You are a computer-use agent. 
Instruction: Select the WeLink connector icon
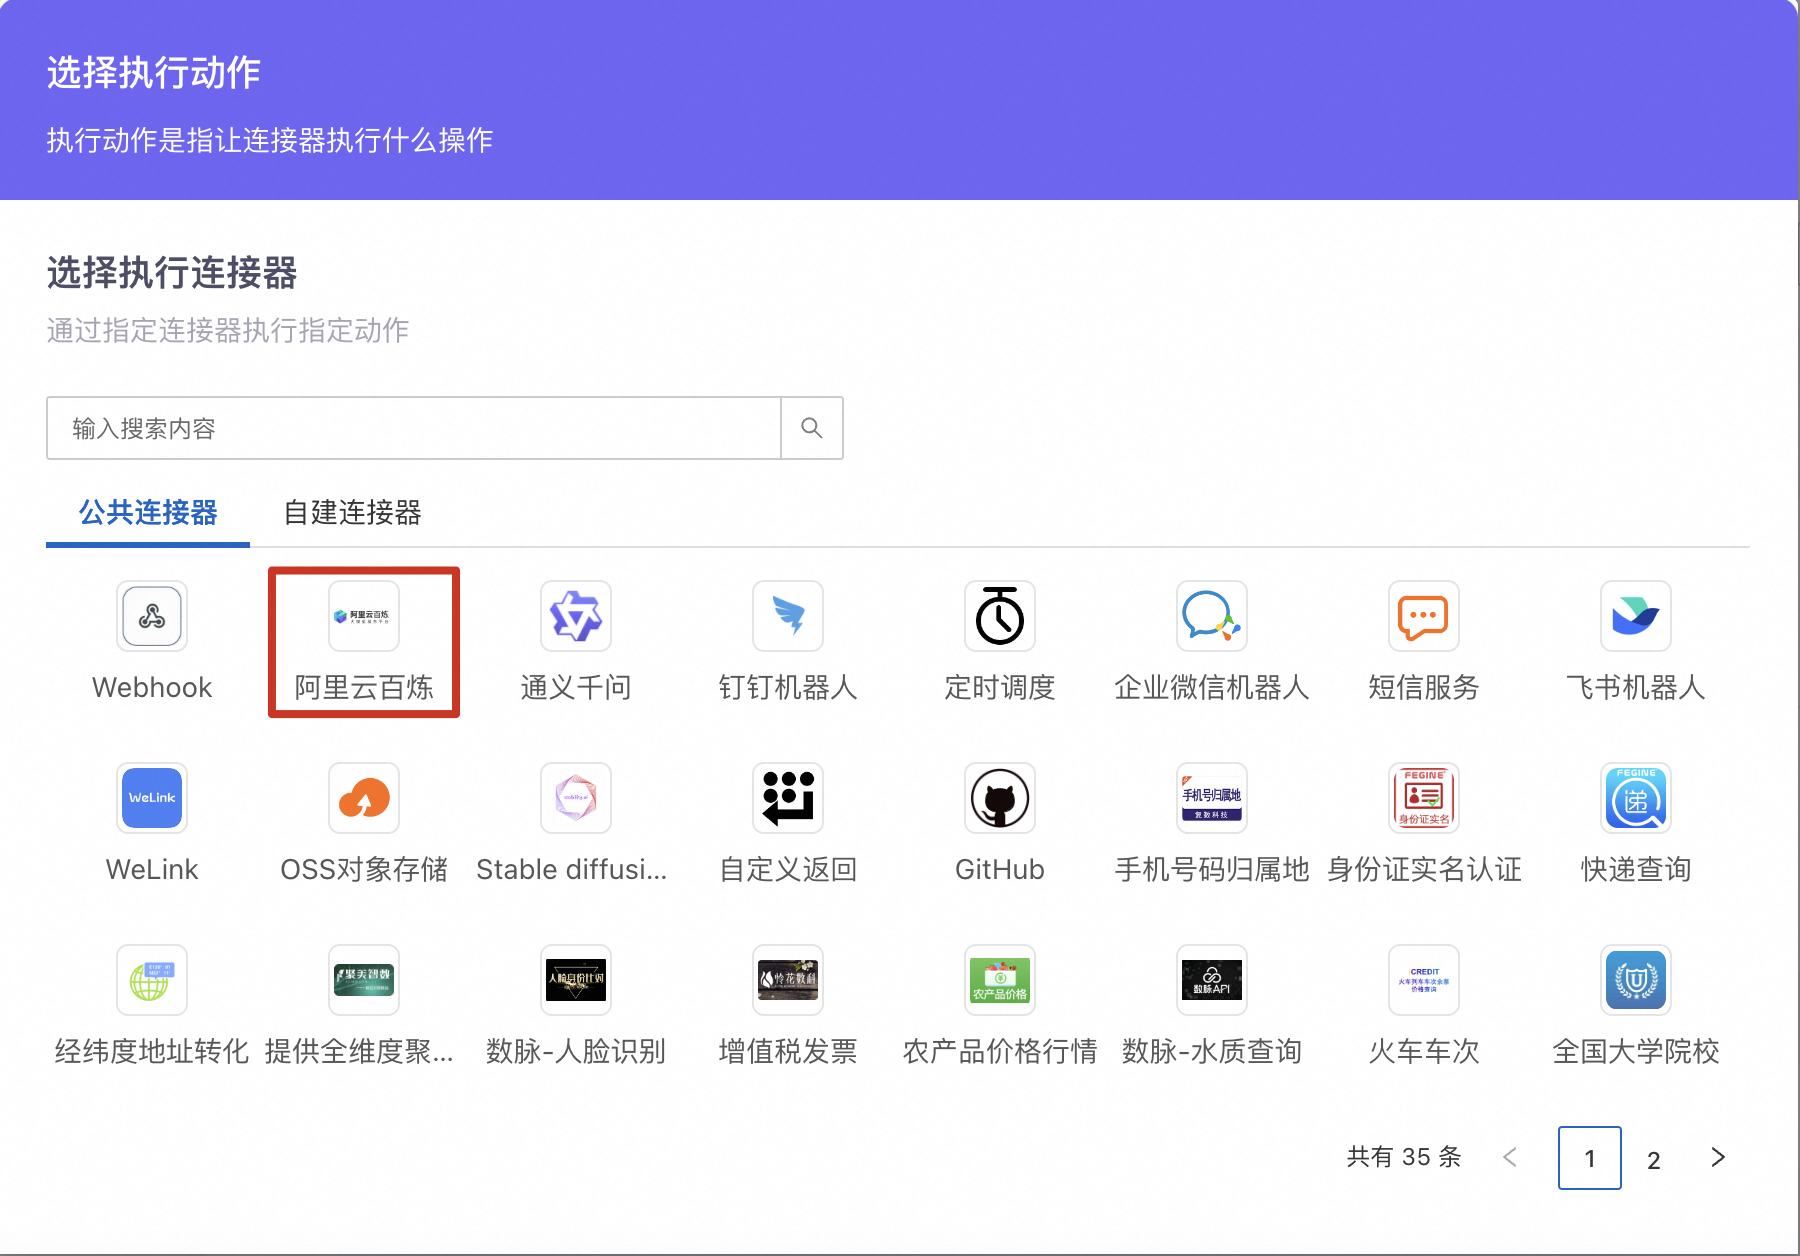pyautogui.click(x=152, y=798)
